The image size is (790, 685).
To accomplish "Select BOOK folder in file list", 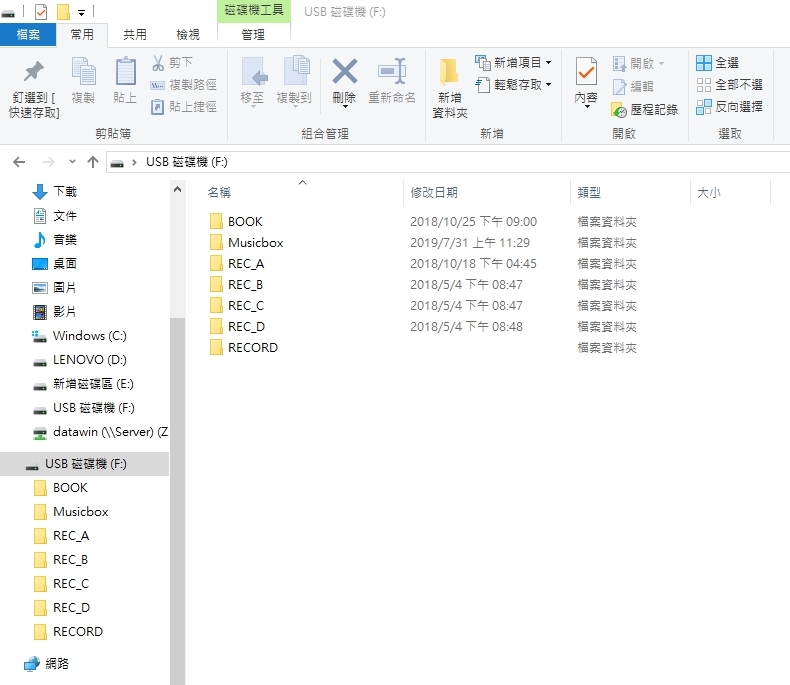I will click(245, 222).
